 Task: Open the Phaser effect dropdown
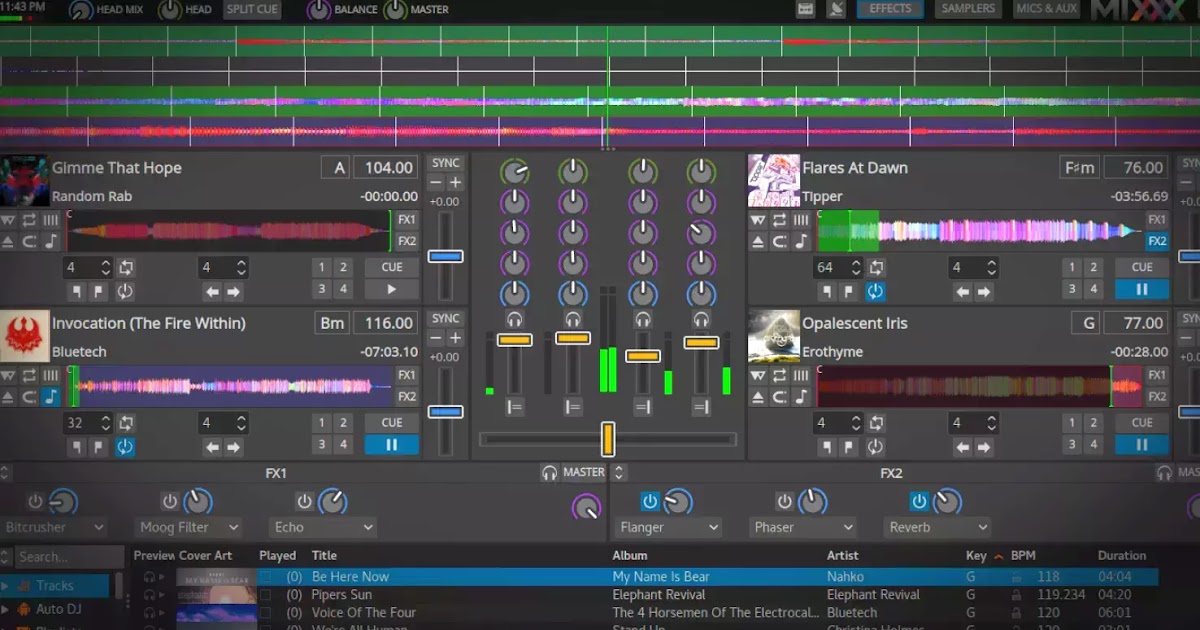[802, 527]
